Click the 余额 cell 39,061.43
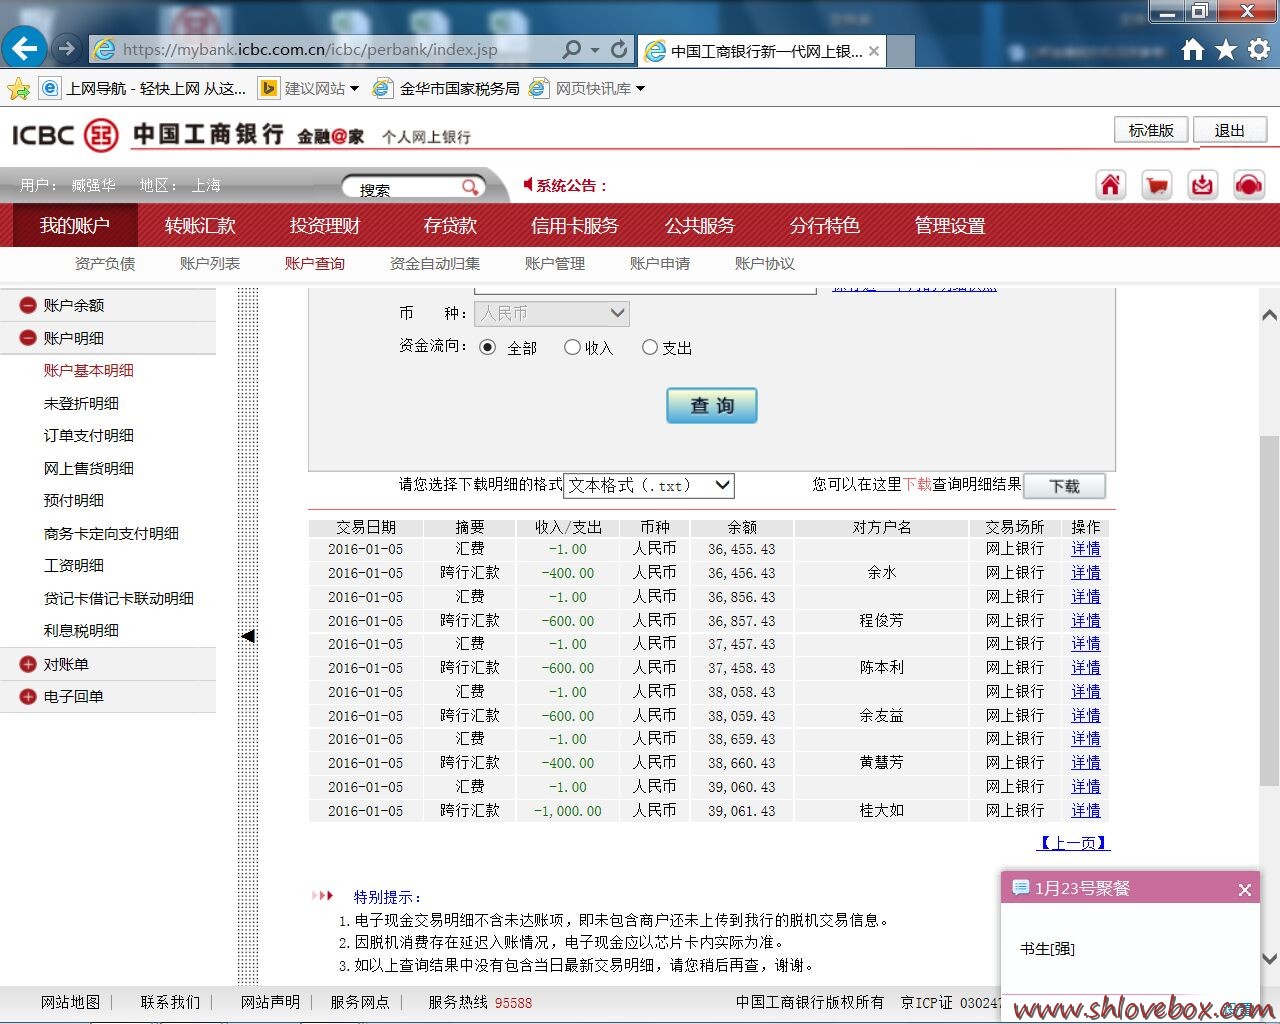Screen dimensions: 1280x1024 point(742,811)
